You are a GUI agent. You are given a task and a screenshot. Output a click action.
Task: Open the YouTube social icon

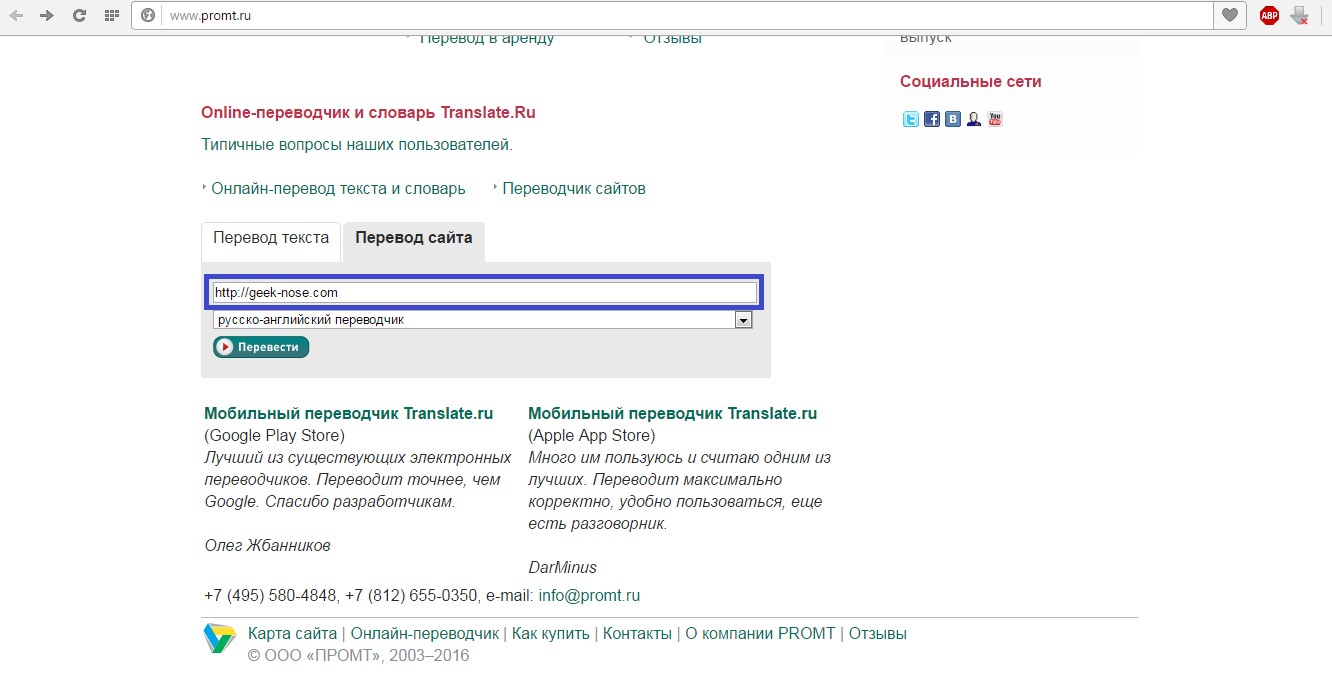[x=995, y=119]
